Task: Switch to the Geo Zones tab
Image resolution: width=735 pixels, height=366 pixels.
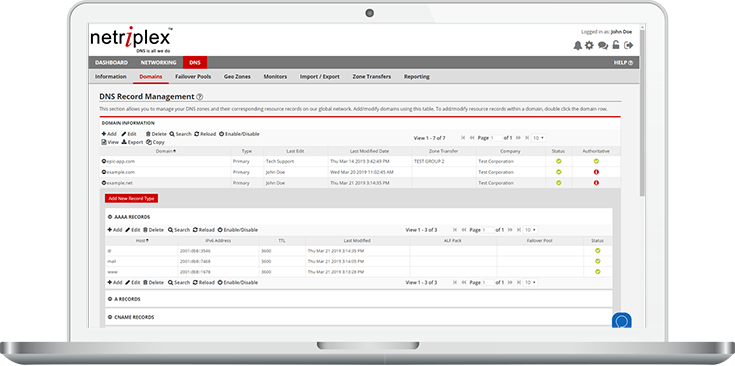Action: (x=237, y=76)
